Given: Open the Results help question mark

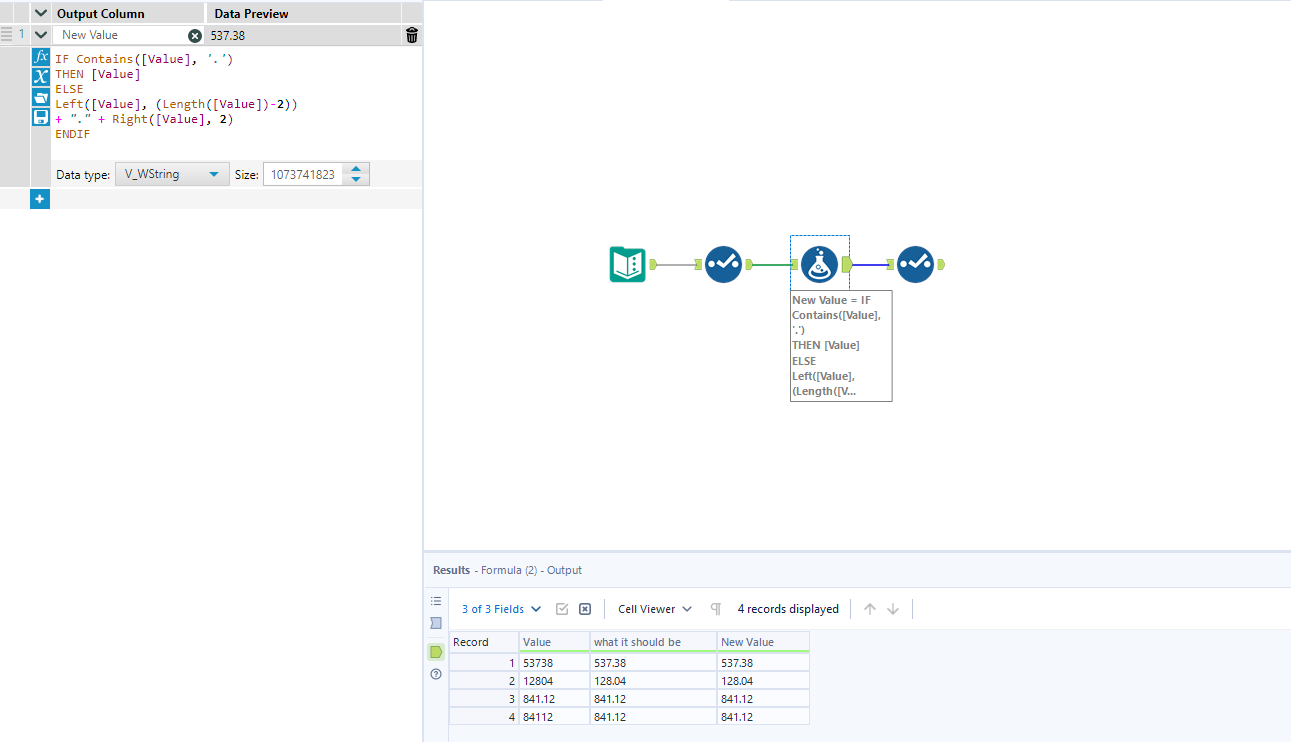Looking at the screenshot, I should [436, 674].
